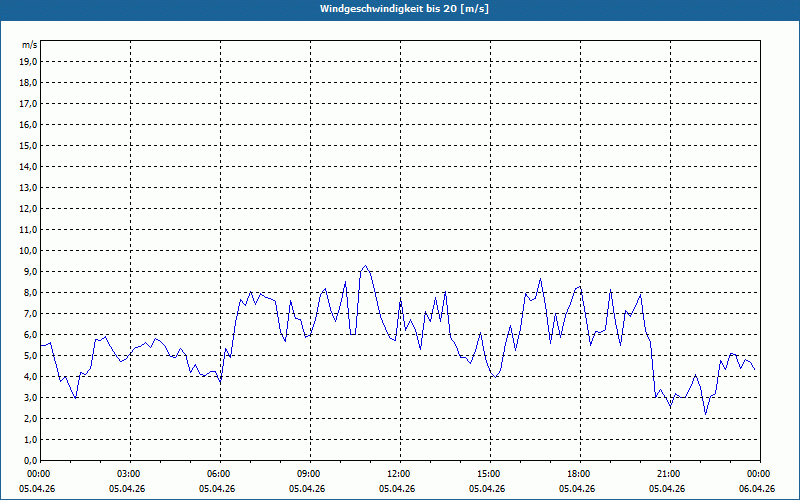Click the "05.04.26" date beneath 03:00

tap(127, 489)
